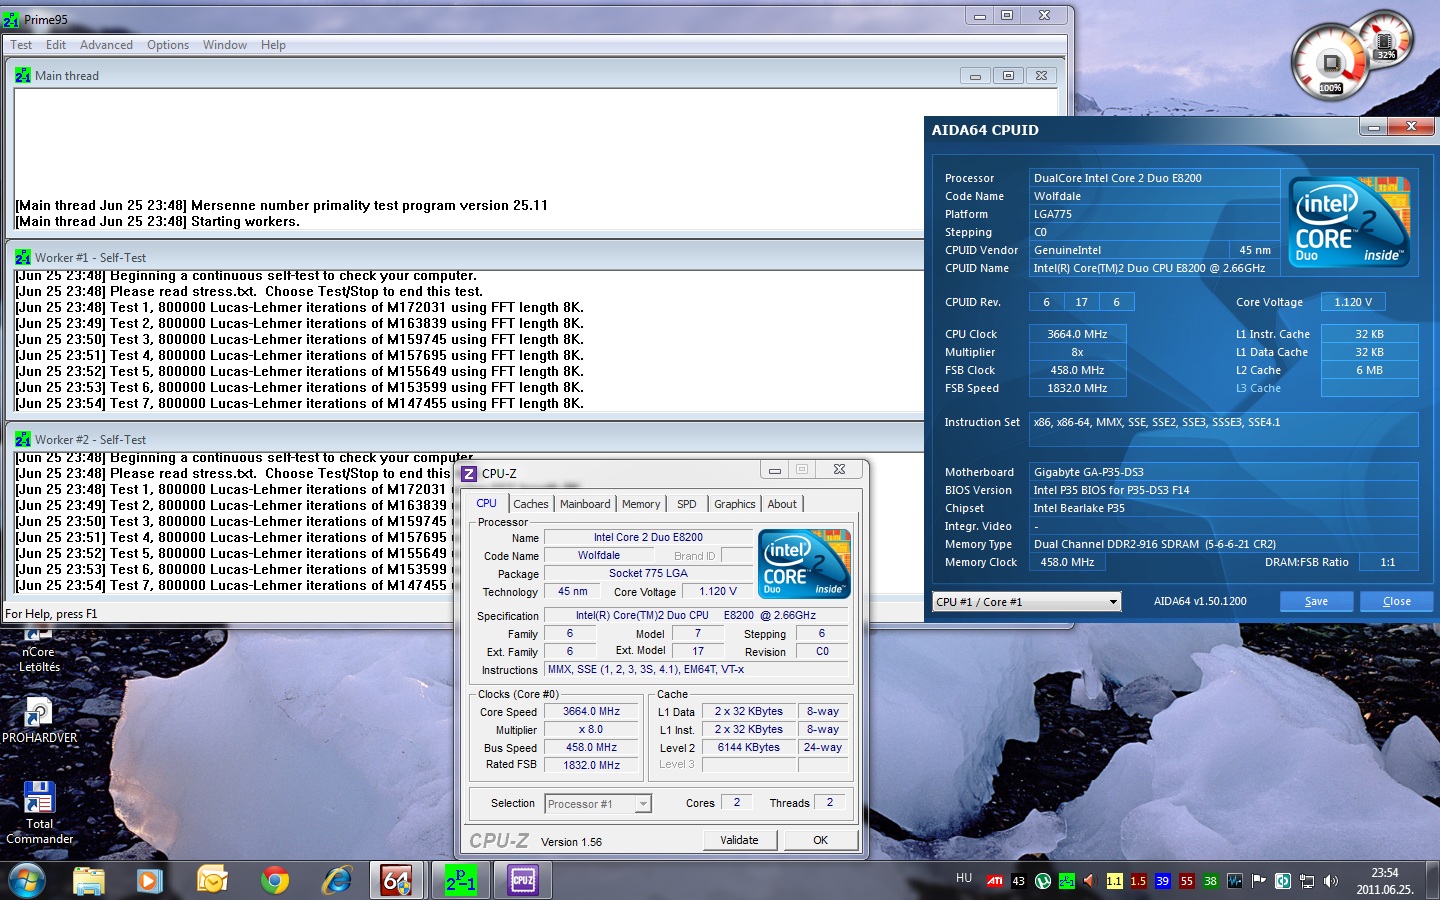Click Save button in AIDA64 CPUID

(x=1317, y=601)
